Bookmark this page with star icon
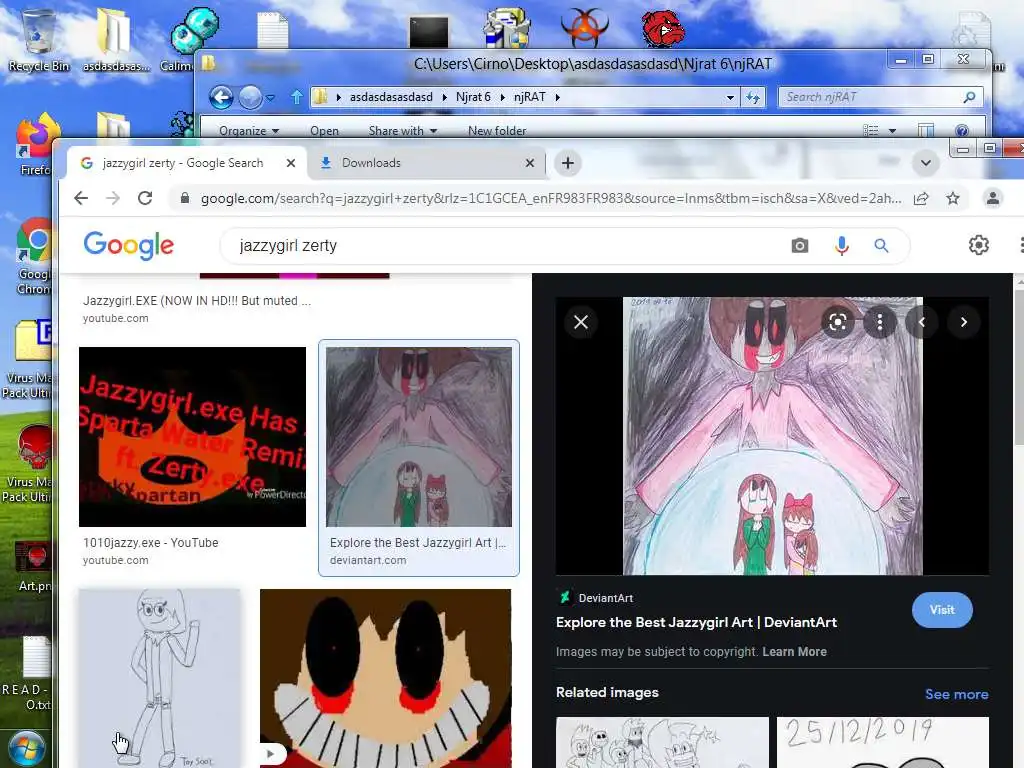The height and width of the screenshot is (768, 1024). click(953, 198)
